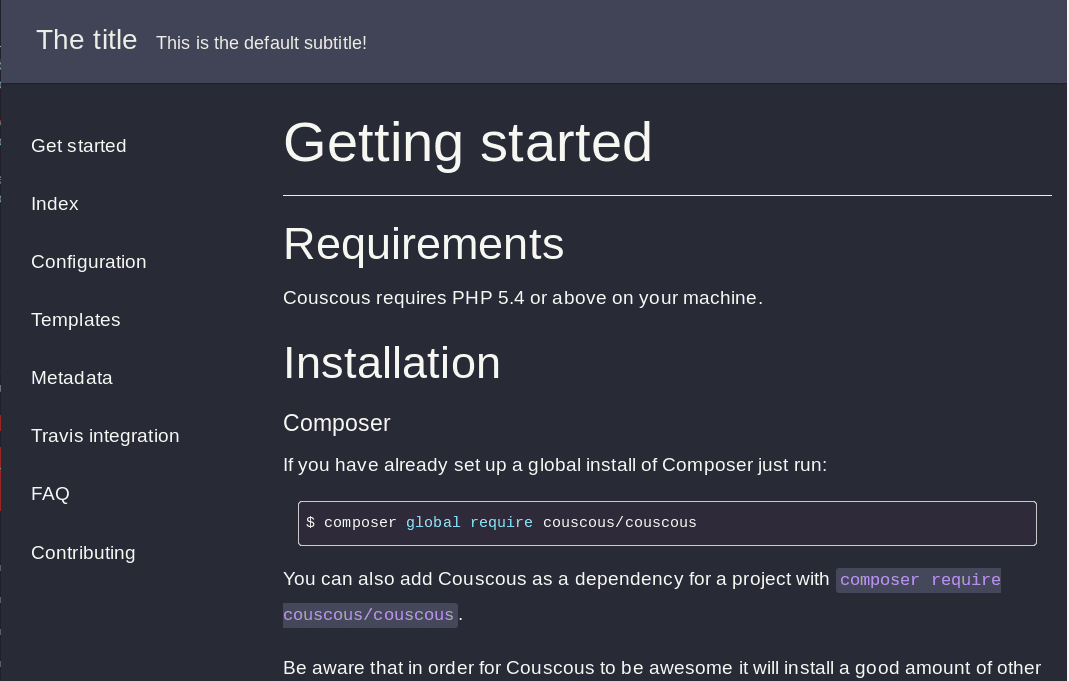
Task: Open the Travis integration page
Action: (x=105, y=436)
